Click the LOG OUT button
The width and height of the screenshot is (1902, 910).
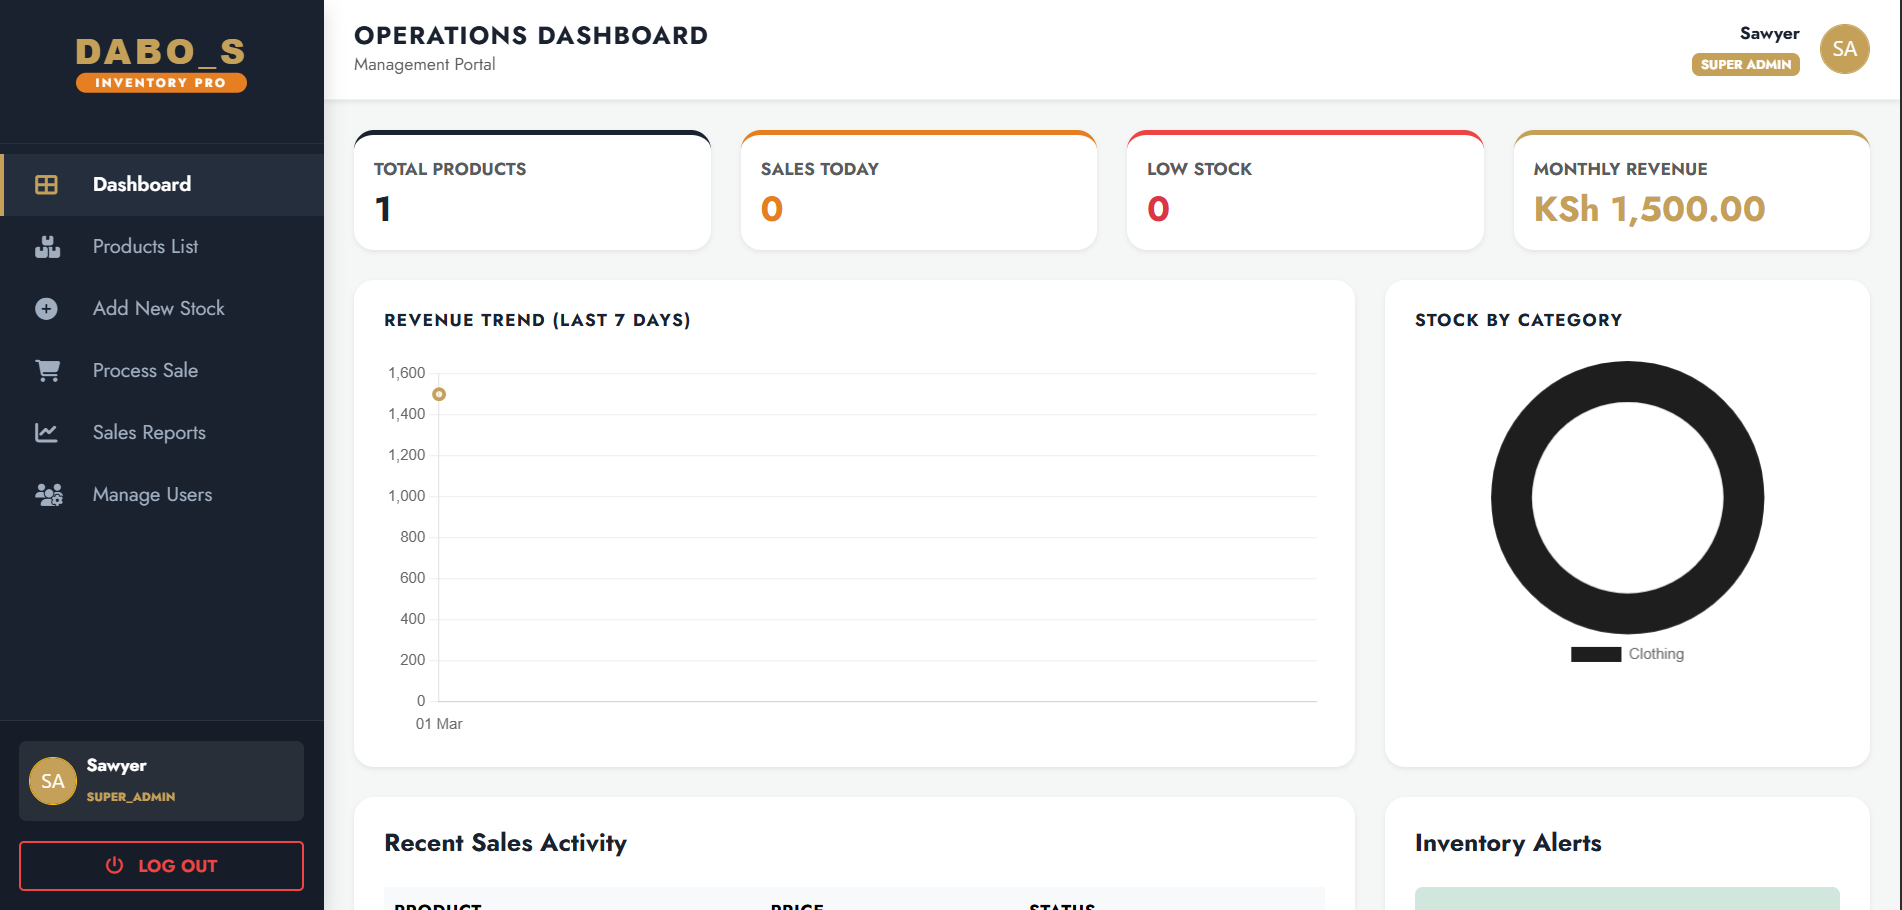[x=161, y=866]
